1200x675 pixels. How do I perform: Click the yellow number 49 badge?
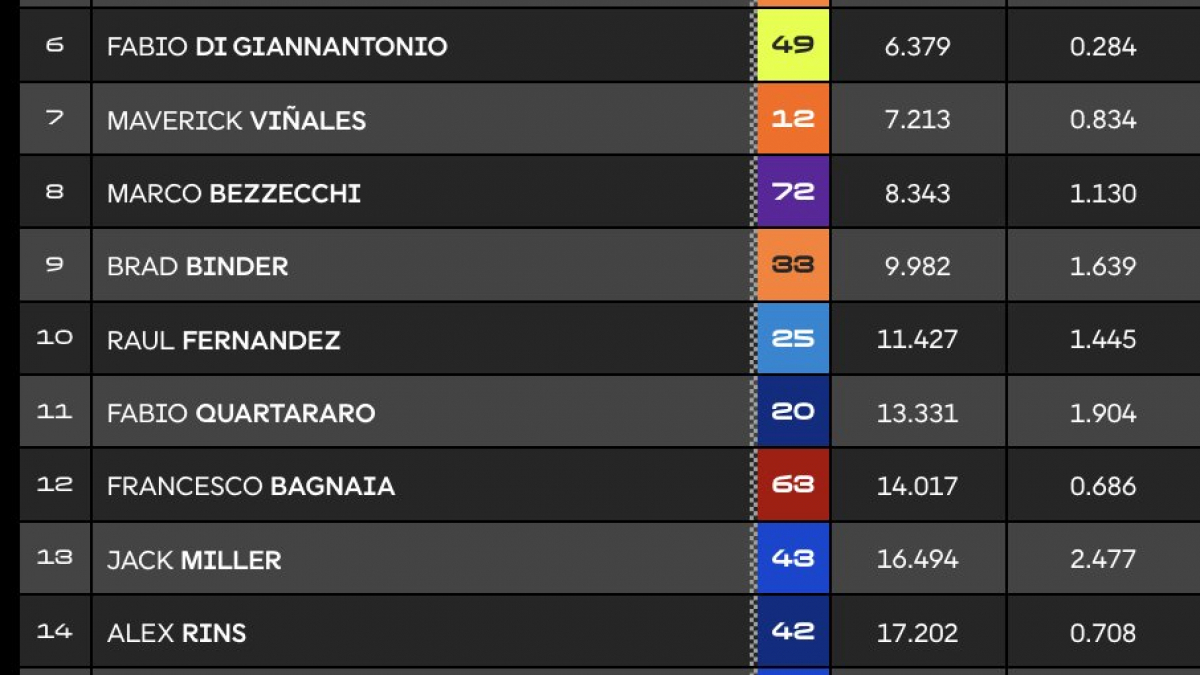pos(793,45)
